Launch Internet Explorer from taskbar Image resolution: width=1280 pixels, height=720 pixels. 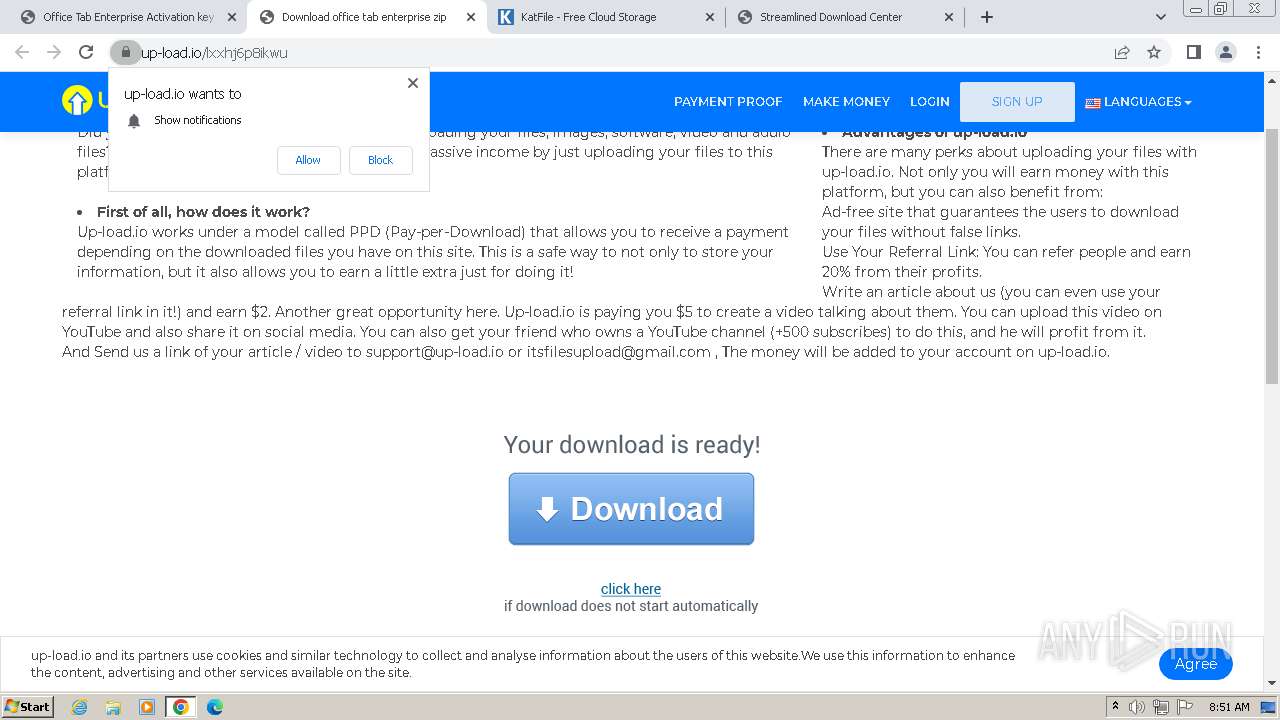pyautogui.click(x=79, y=707)
